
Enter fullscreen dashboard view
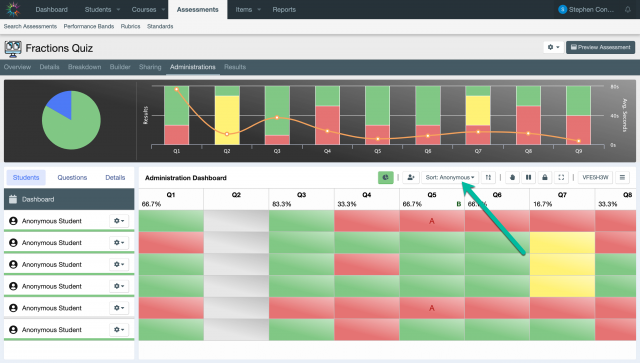[561, 178]
